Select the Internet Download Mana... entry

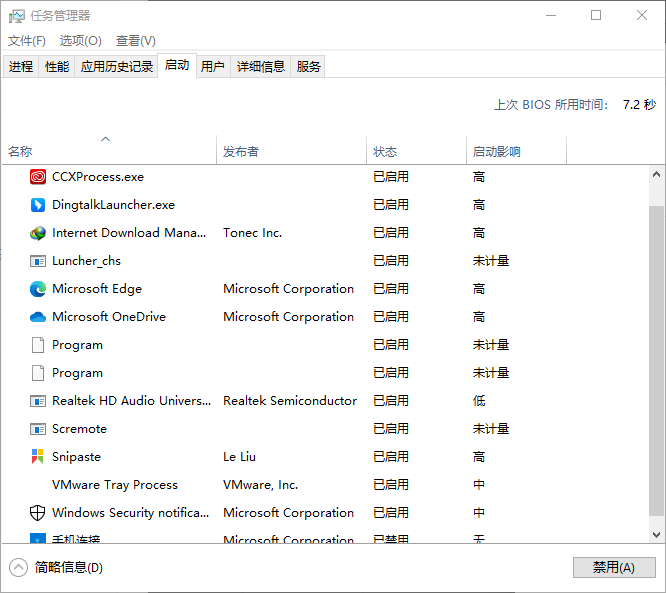pos(129,233)
